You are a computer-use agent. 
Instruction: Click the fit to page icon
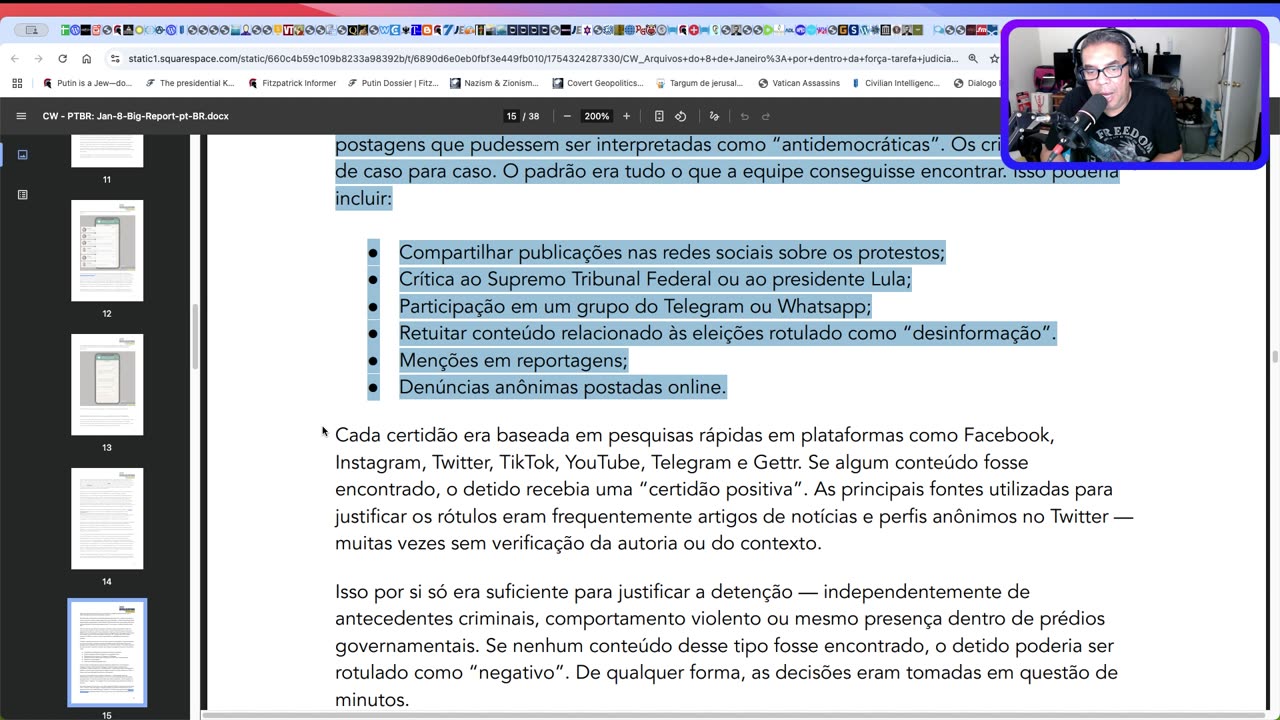(x=659, y=116)
